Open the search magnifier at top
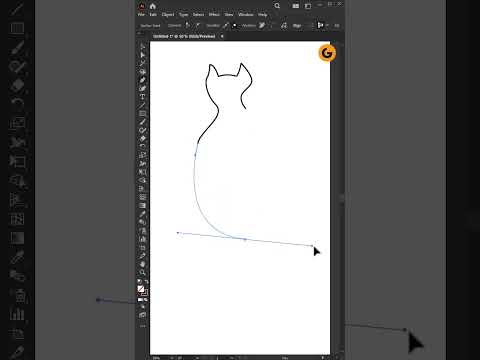This screenshot has height=360, width=480. (x=277, y=6)
